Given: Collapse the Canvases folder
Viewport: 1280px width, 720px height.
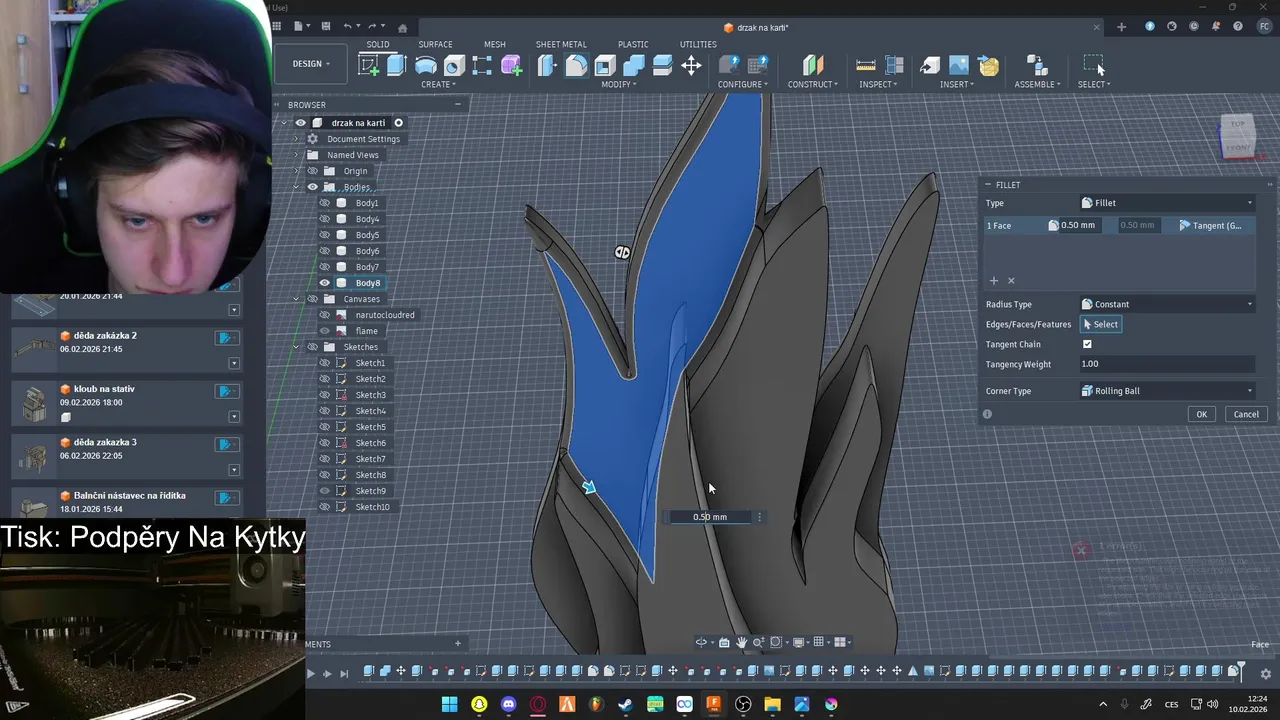Looking at the screenshot, I should (x=296, y=299).
